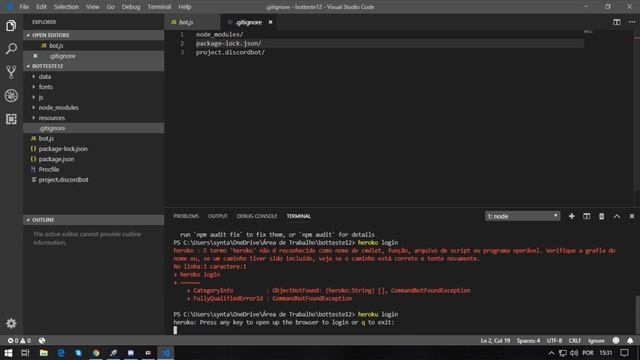Click Ln 2, Col 19 in status bar
Screen dimensions: 640x360
click(x=495, y=340)
